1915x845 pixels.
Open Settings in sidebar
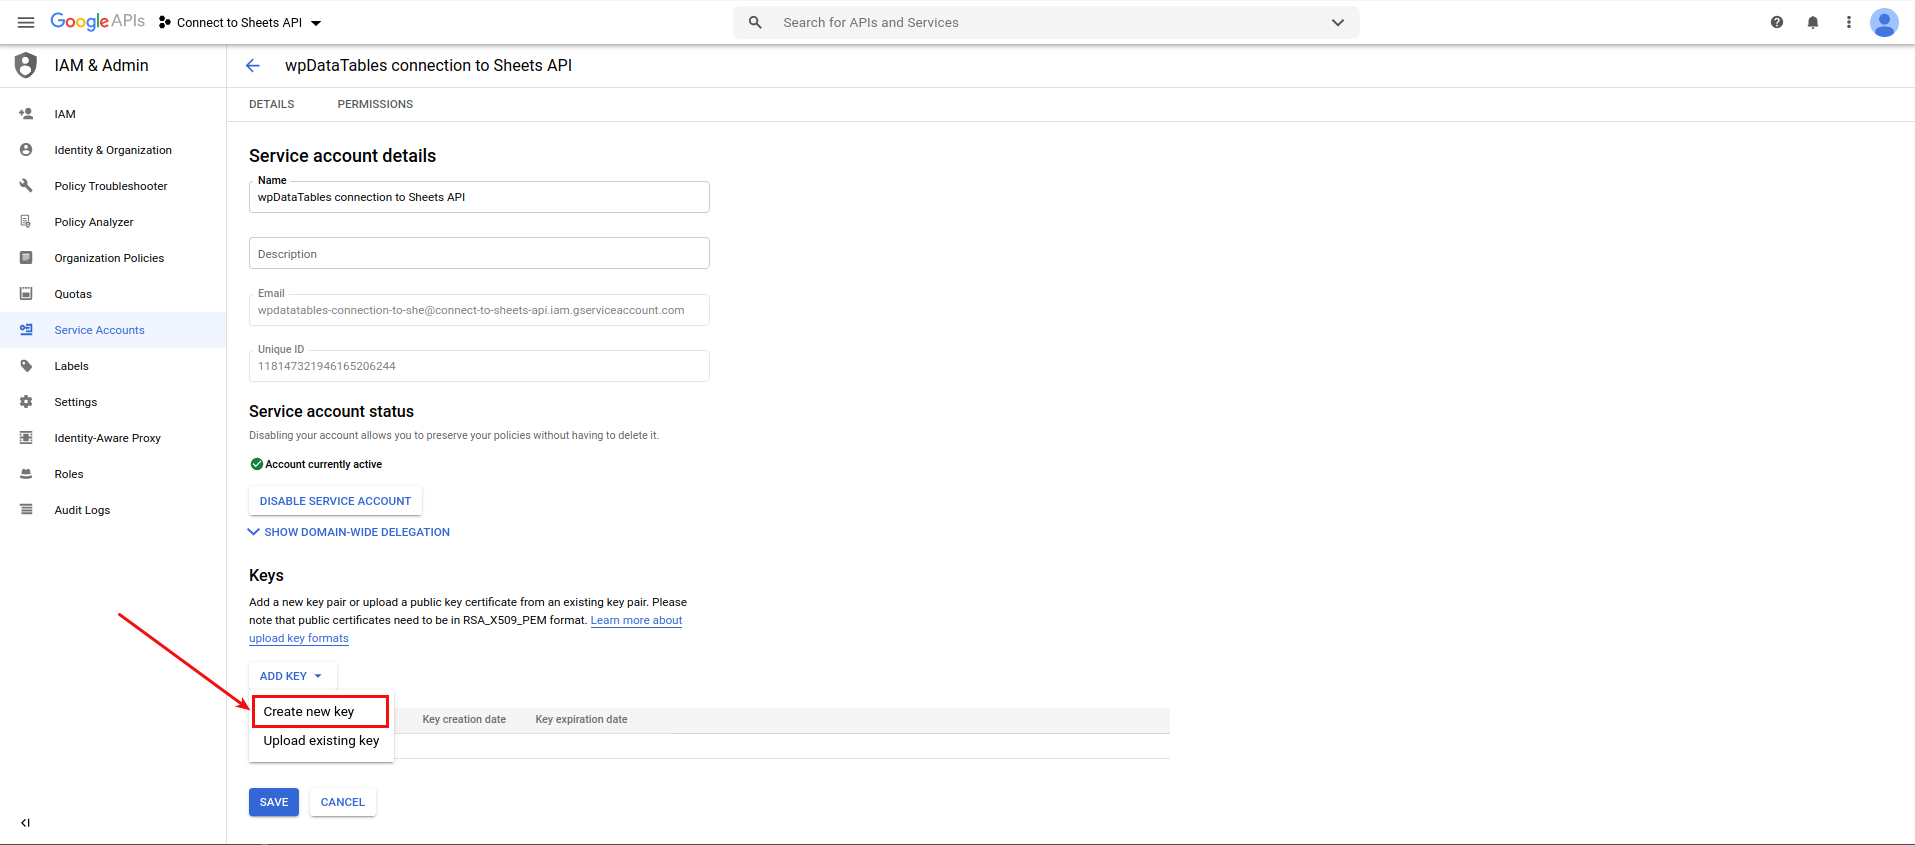pyautogui.click(x=113, y=402)
